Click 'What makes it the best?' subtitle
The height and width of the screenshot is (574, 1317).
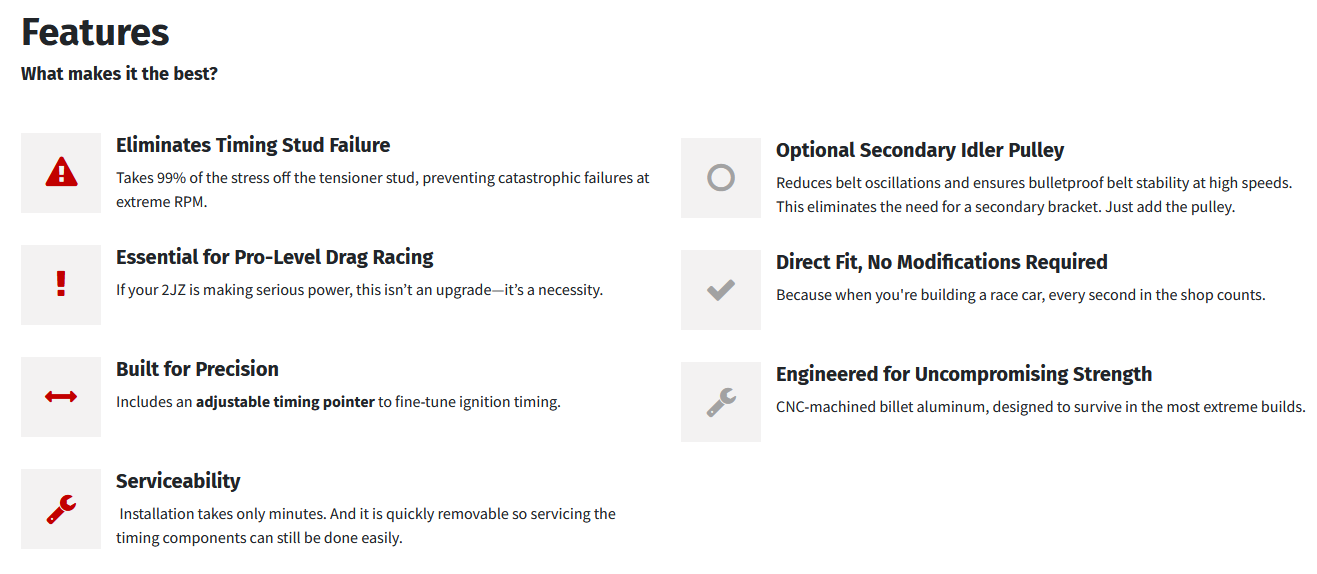(x=119, y=74)
